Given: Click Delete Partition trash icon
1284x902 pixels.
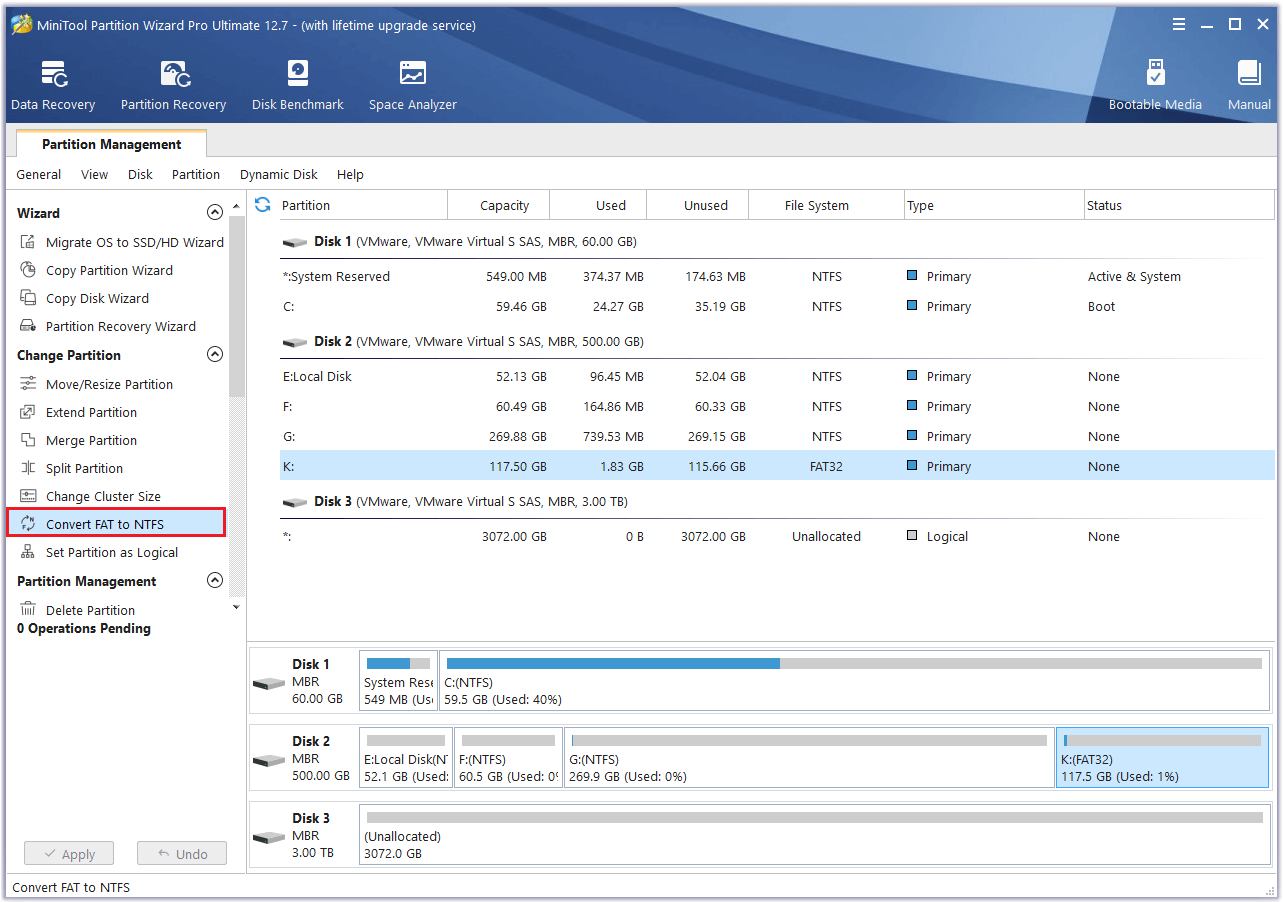Looking at the screenshot, I should click(28, 610).
